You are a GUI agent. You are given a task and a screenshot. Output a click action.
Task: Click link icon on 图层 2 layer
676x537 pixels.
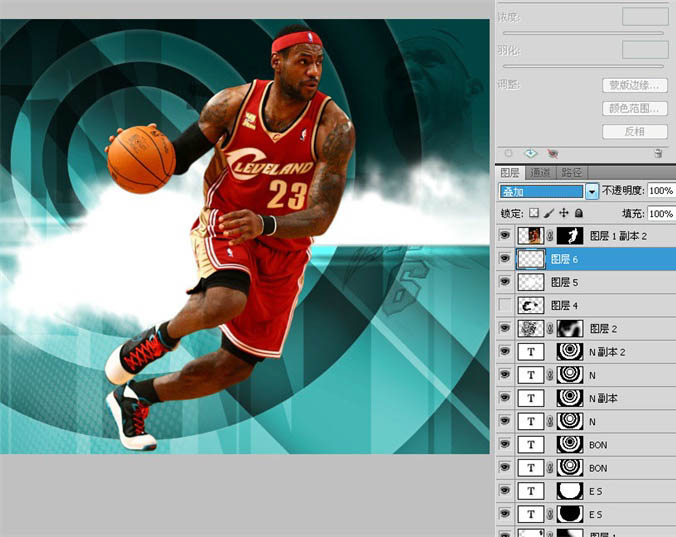click(x=550, y=329)
